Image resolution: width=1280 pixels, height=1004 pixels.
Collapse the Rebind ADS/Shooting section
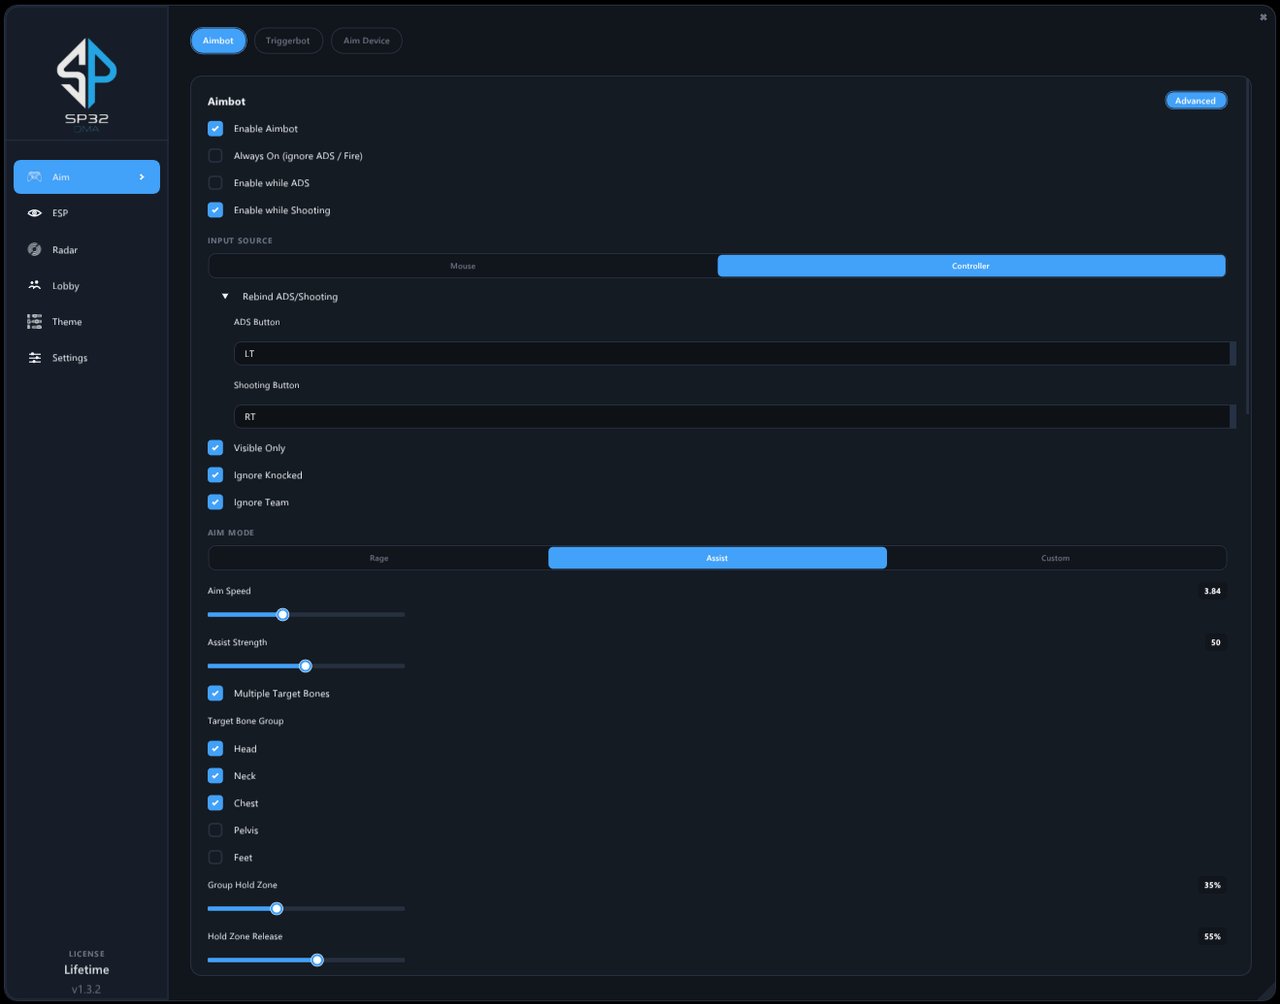225,297
